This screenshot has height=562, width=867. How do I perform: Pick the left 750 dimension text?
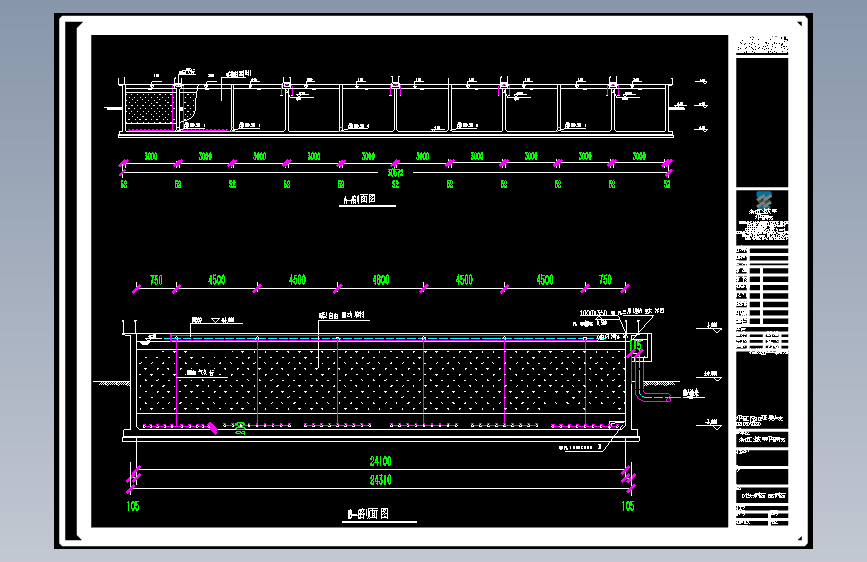point(156,280)
